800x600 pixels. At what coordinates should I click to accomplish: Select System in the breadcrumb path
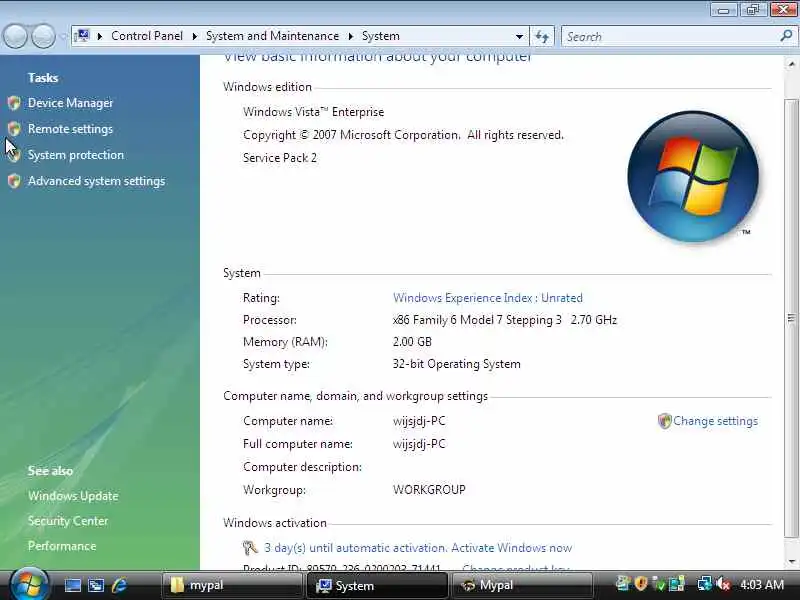pos(381,36)
